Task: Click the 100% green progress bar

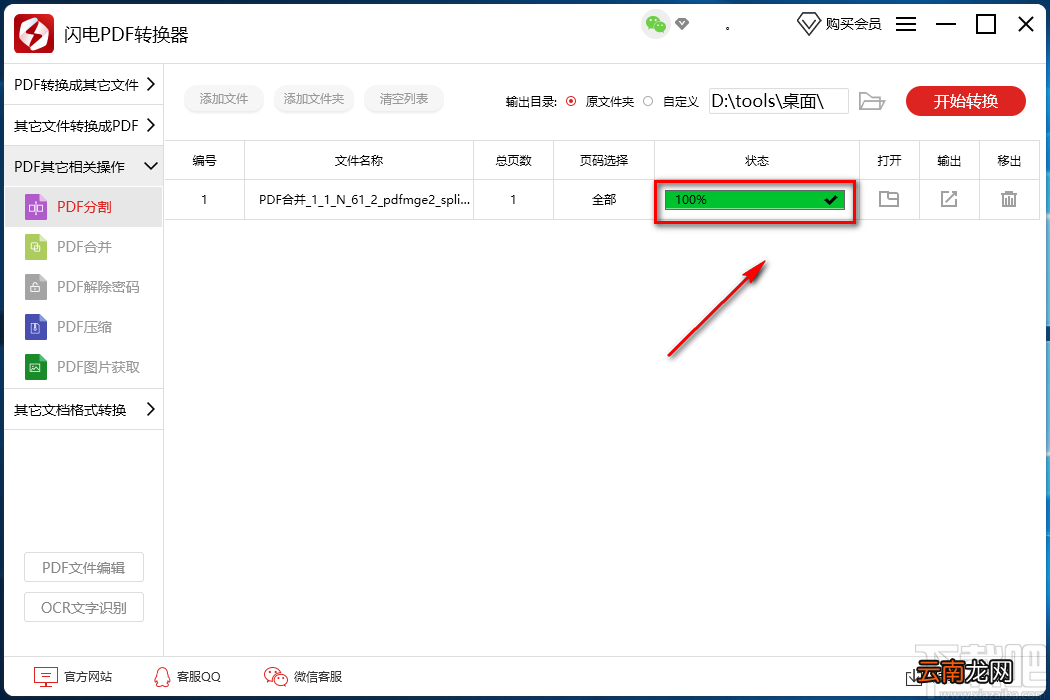Action: pos(755,200)
